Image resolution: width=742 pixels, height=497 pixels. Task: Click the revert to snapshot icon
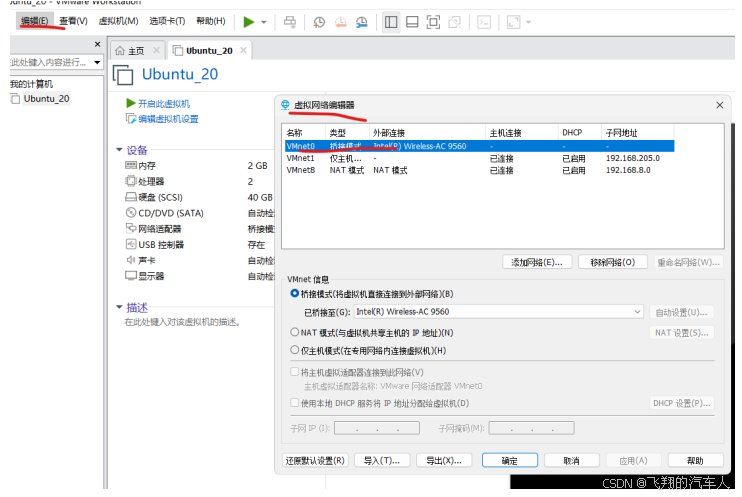coord(340,22)
